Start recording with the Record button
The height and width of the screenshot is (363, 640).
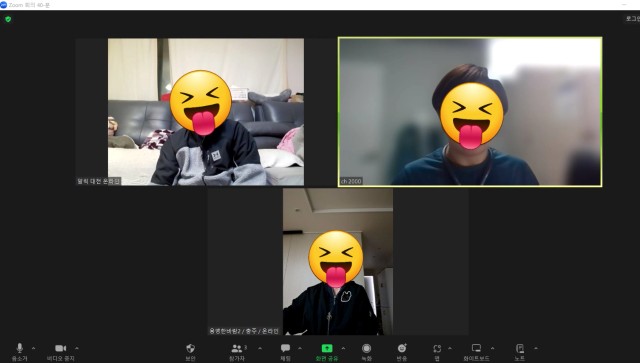click(367, 352)
